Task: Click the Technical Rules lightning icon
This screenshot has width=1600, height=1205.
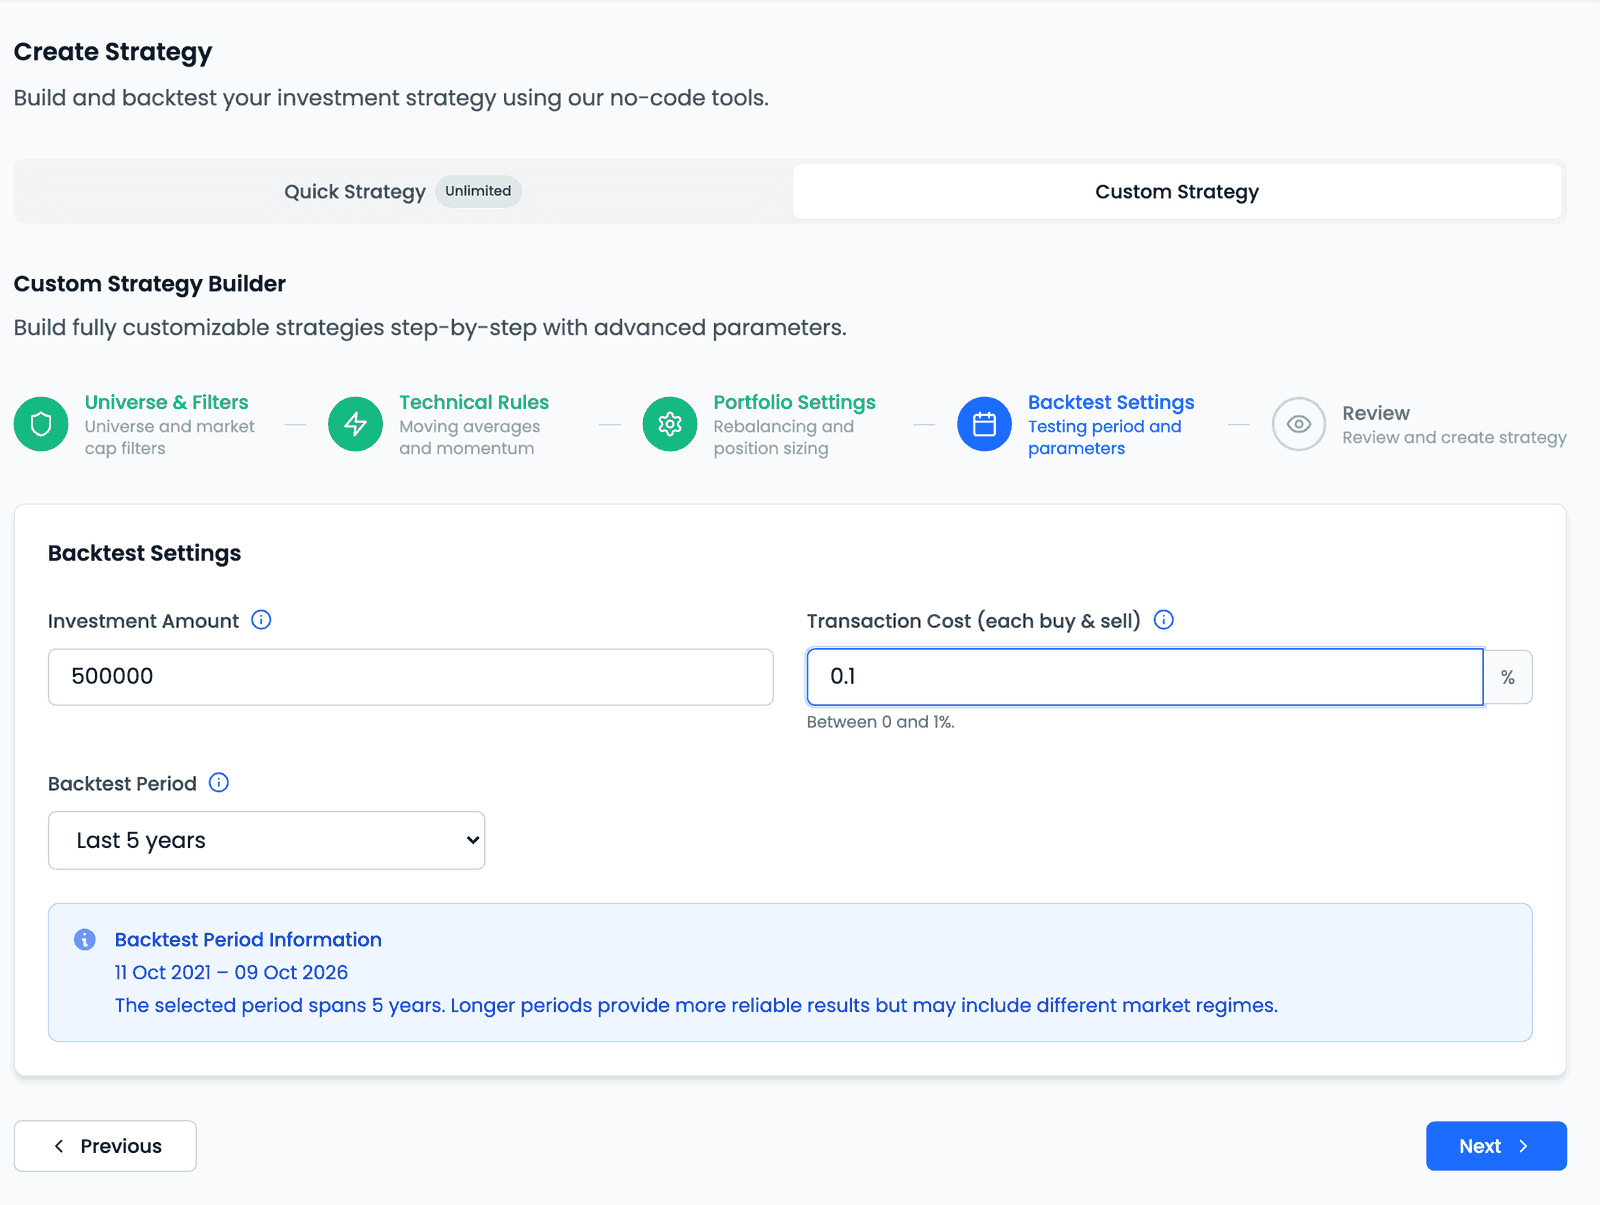Action: tap(355, 424)
